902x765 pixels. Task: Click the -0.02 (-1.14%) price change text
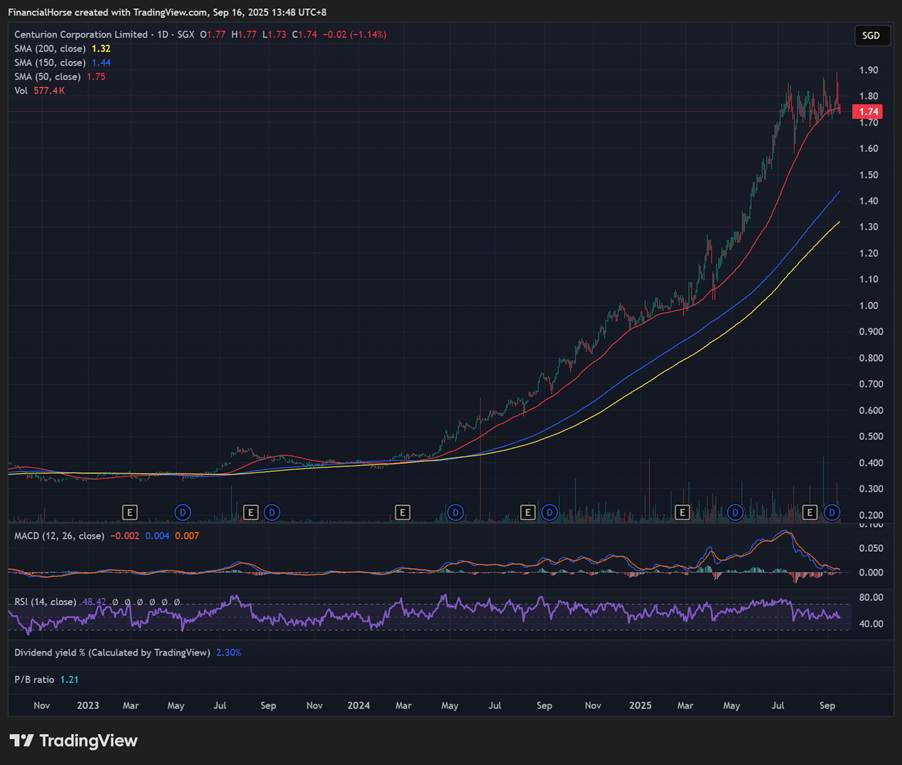click(x=354, y=35)
